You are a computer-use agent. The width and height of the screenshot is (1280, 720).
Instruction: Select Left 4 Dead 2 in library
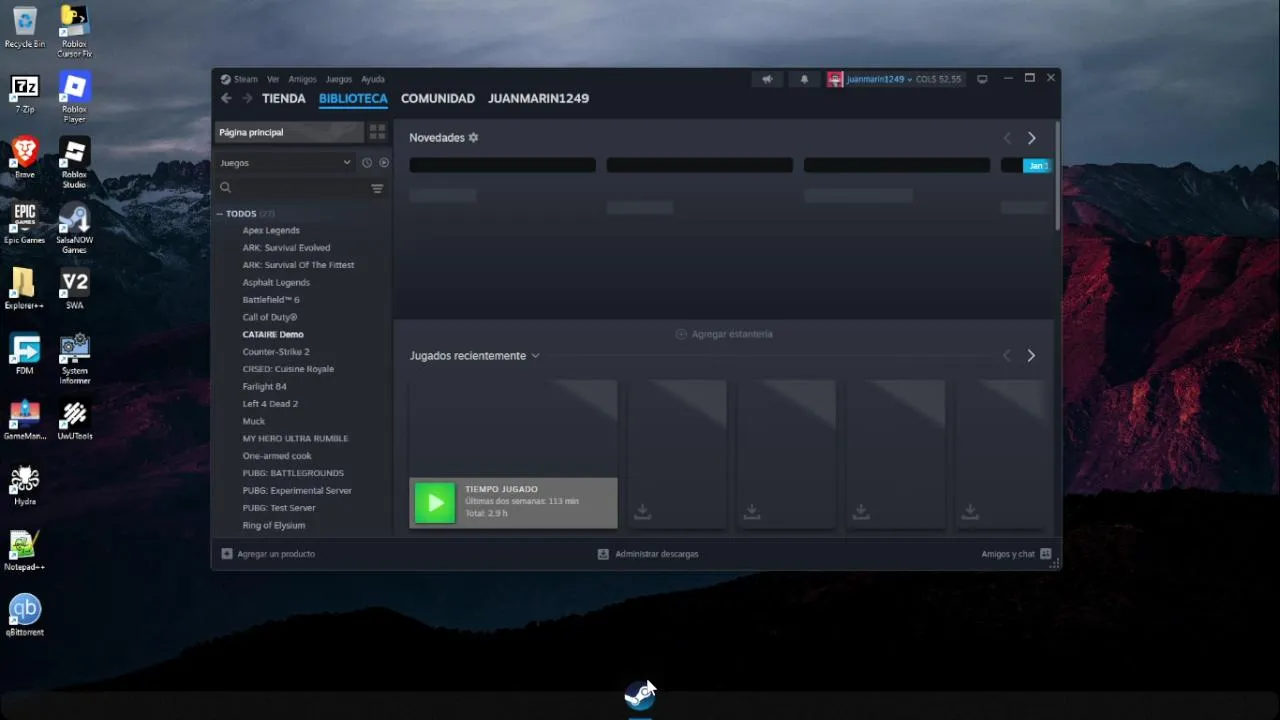pos(270,404)
